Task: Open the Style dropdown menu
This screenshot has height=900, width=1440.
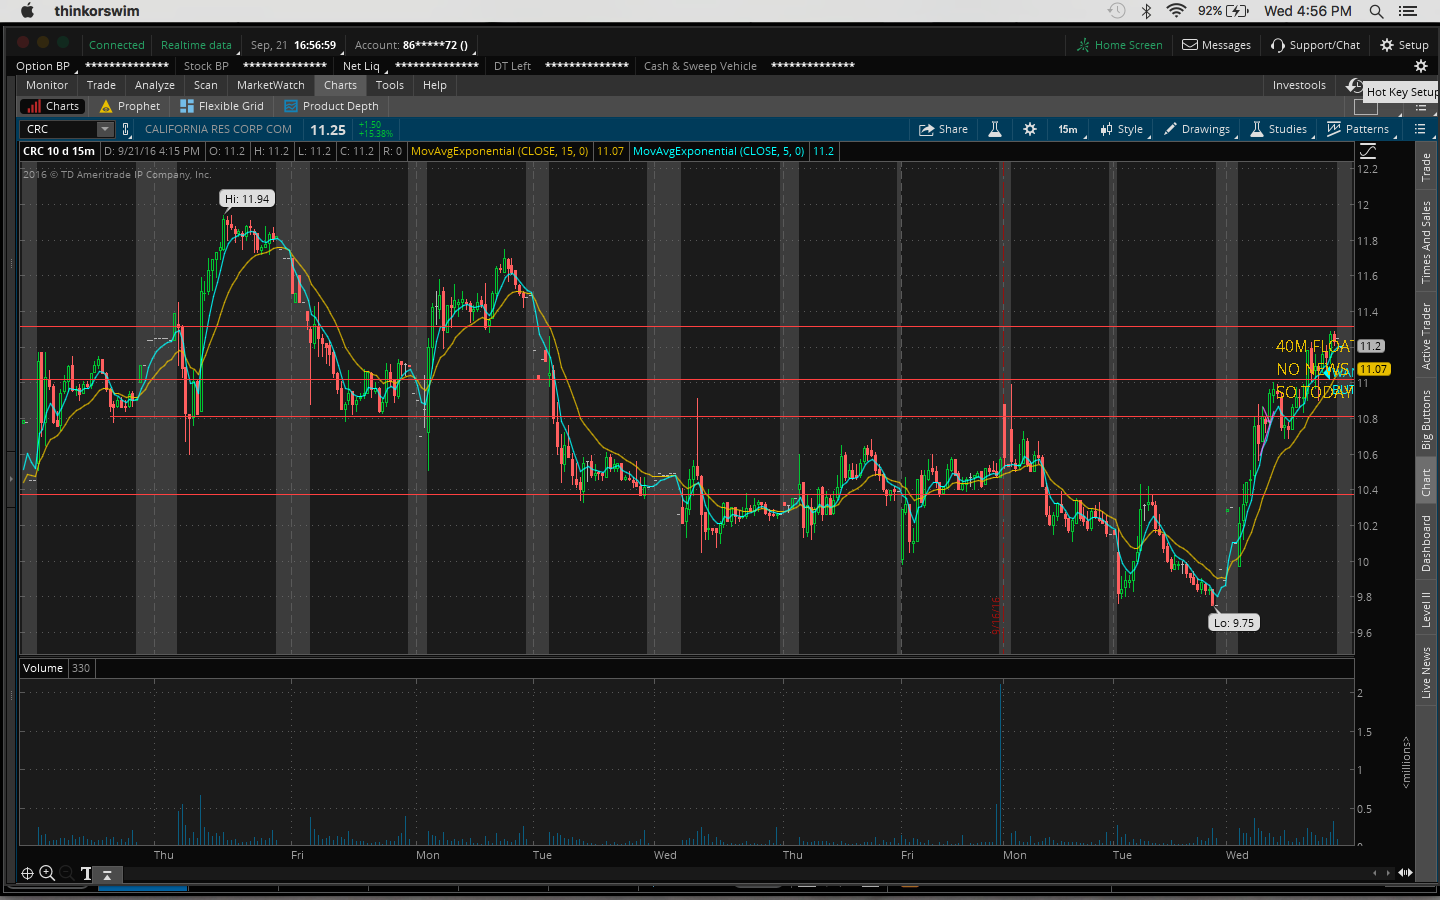Action: (1122, 129)
